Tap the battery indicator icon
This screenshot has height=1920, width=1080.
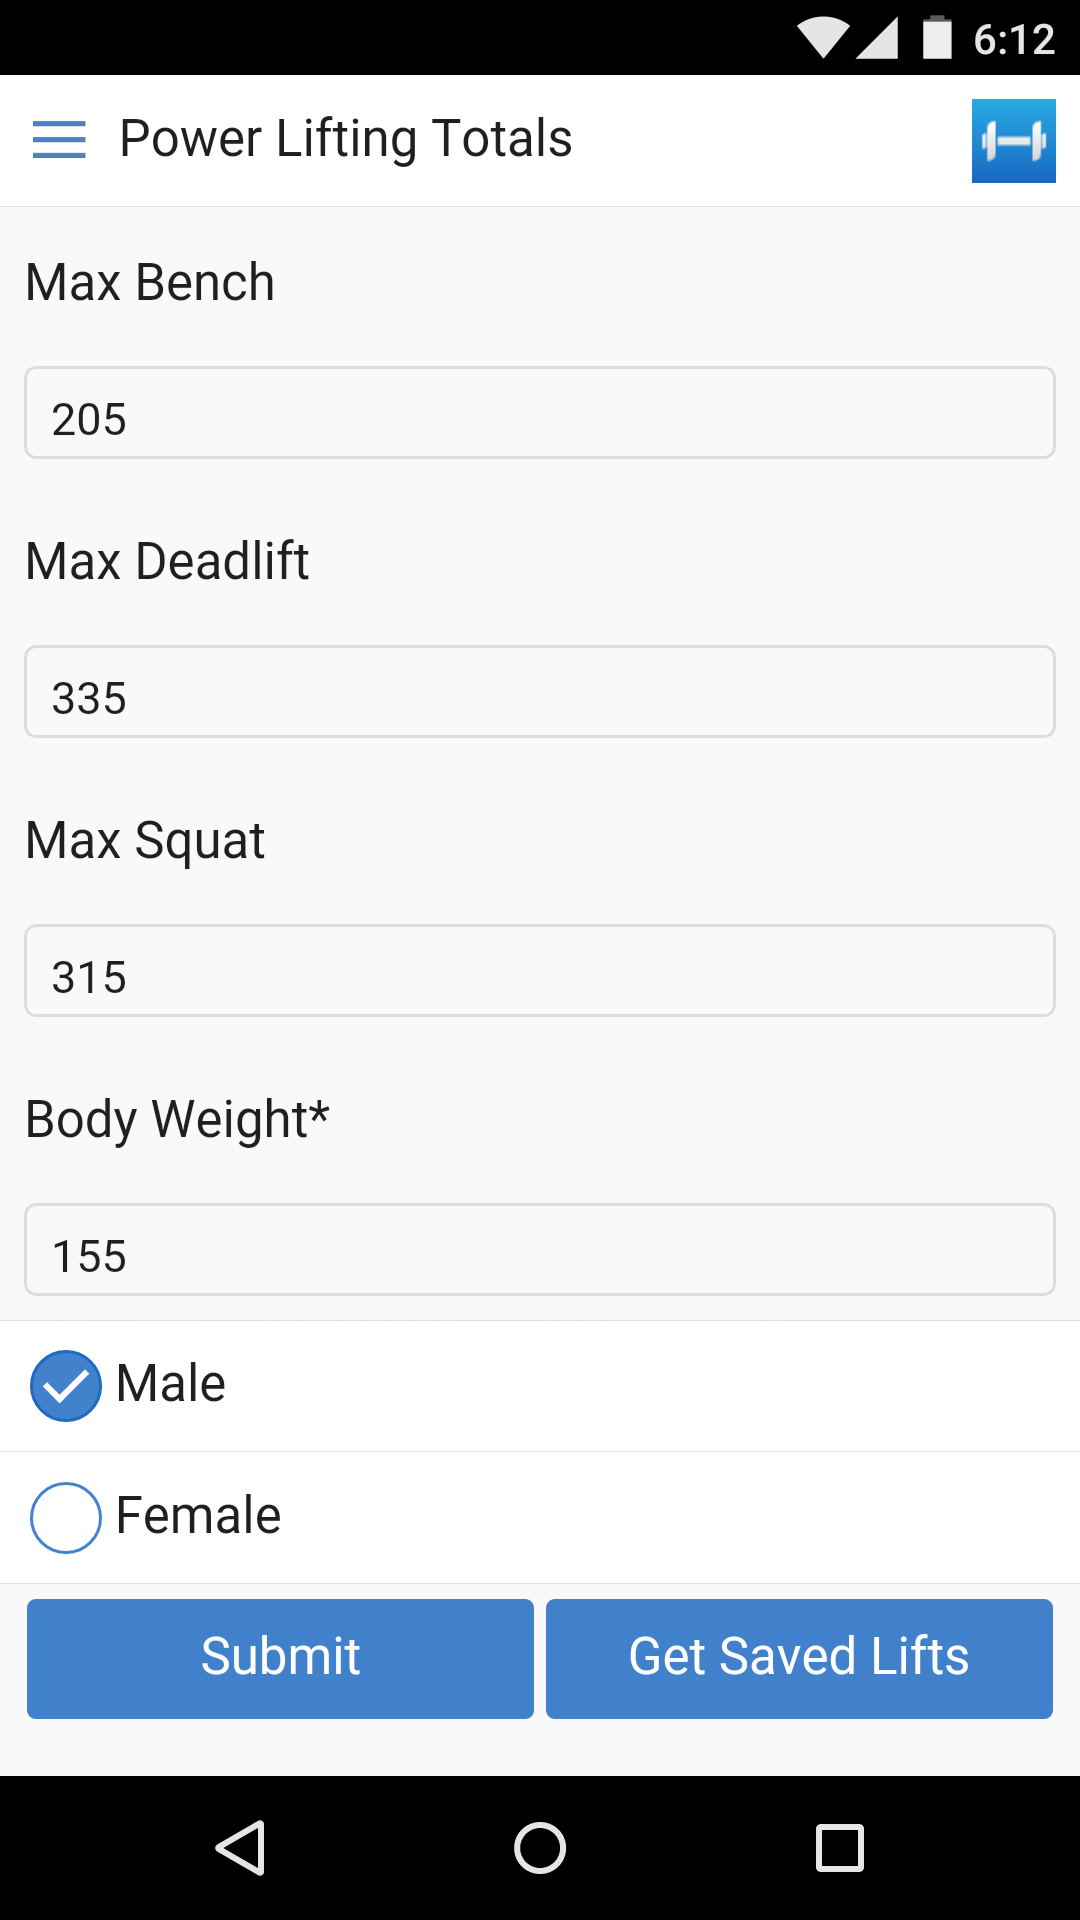tap(938, 36)
